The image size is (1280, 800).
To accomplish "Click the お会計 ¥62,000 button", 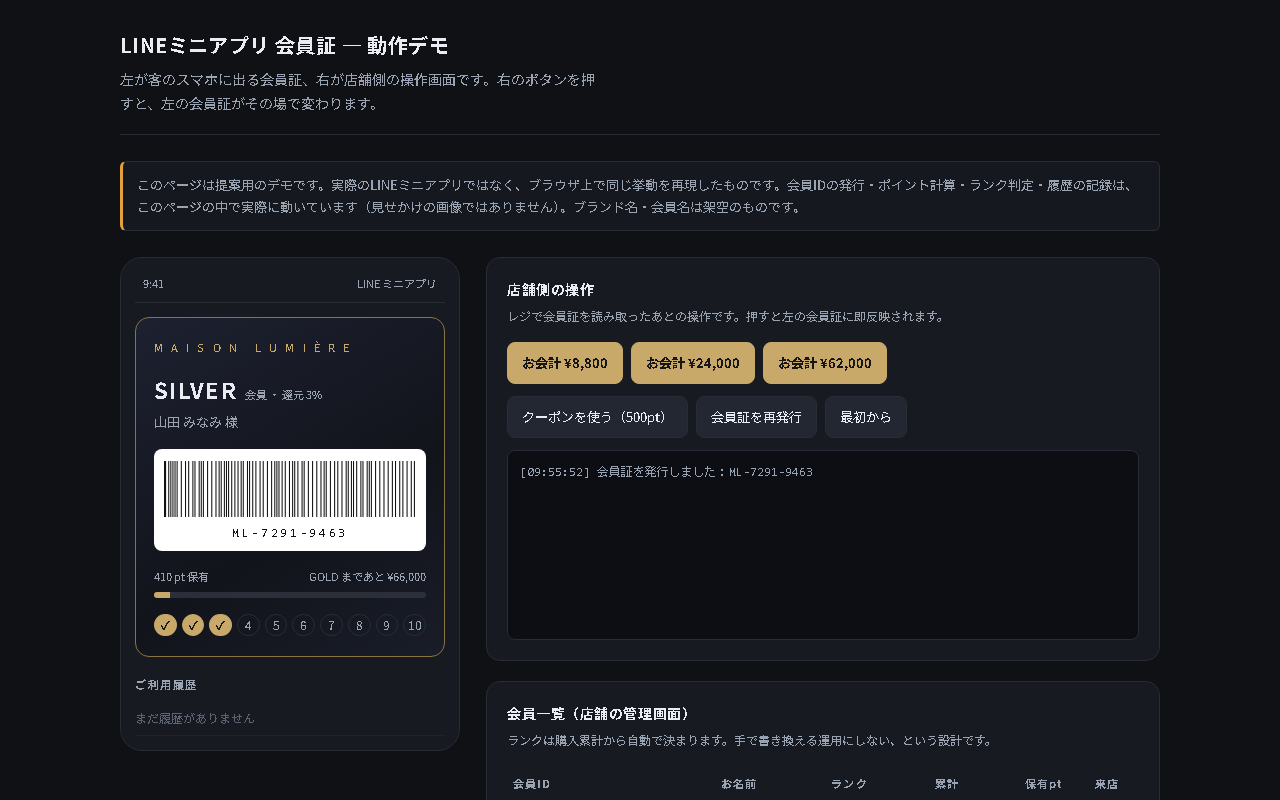I will point(825,363).
